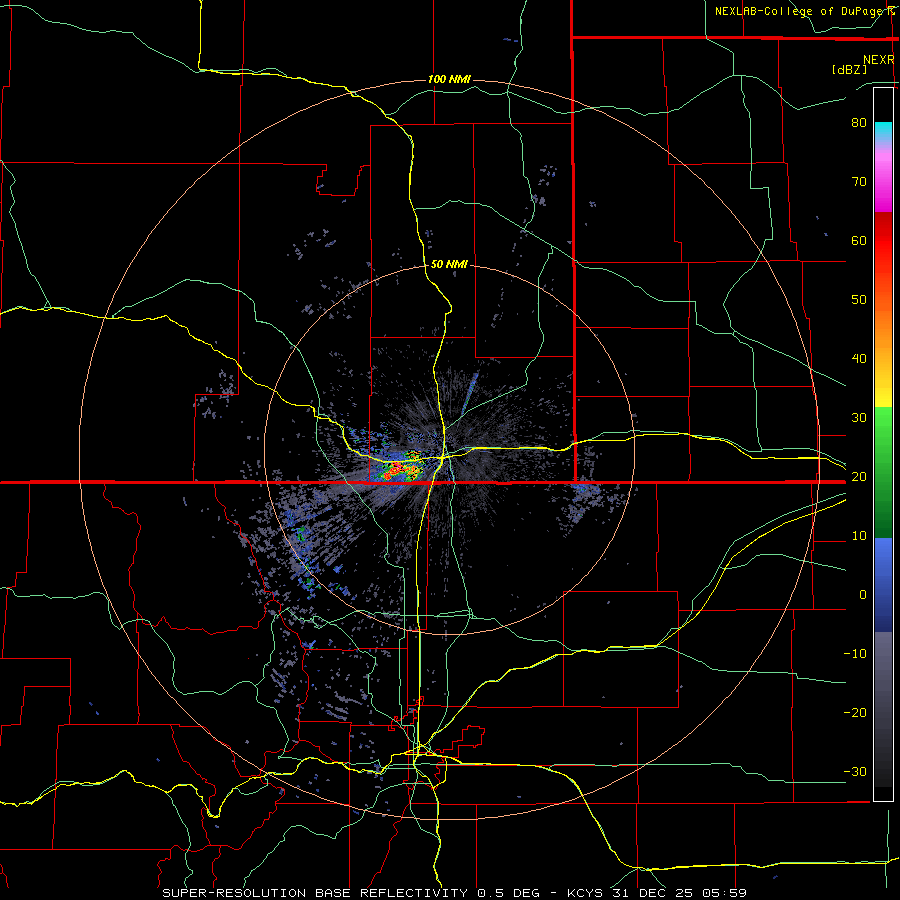Click the [dBZ] unit label
This screenshot has width=900, height=900.
point(849,69)
